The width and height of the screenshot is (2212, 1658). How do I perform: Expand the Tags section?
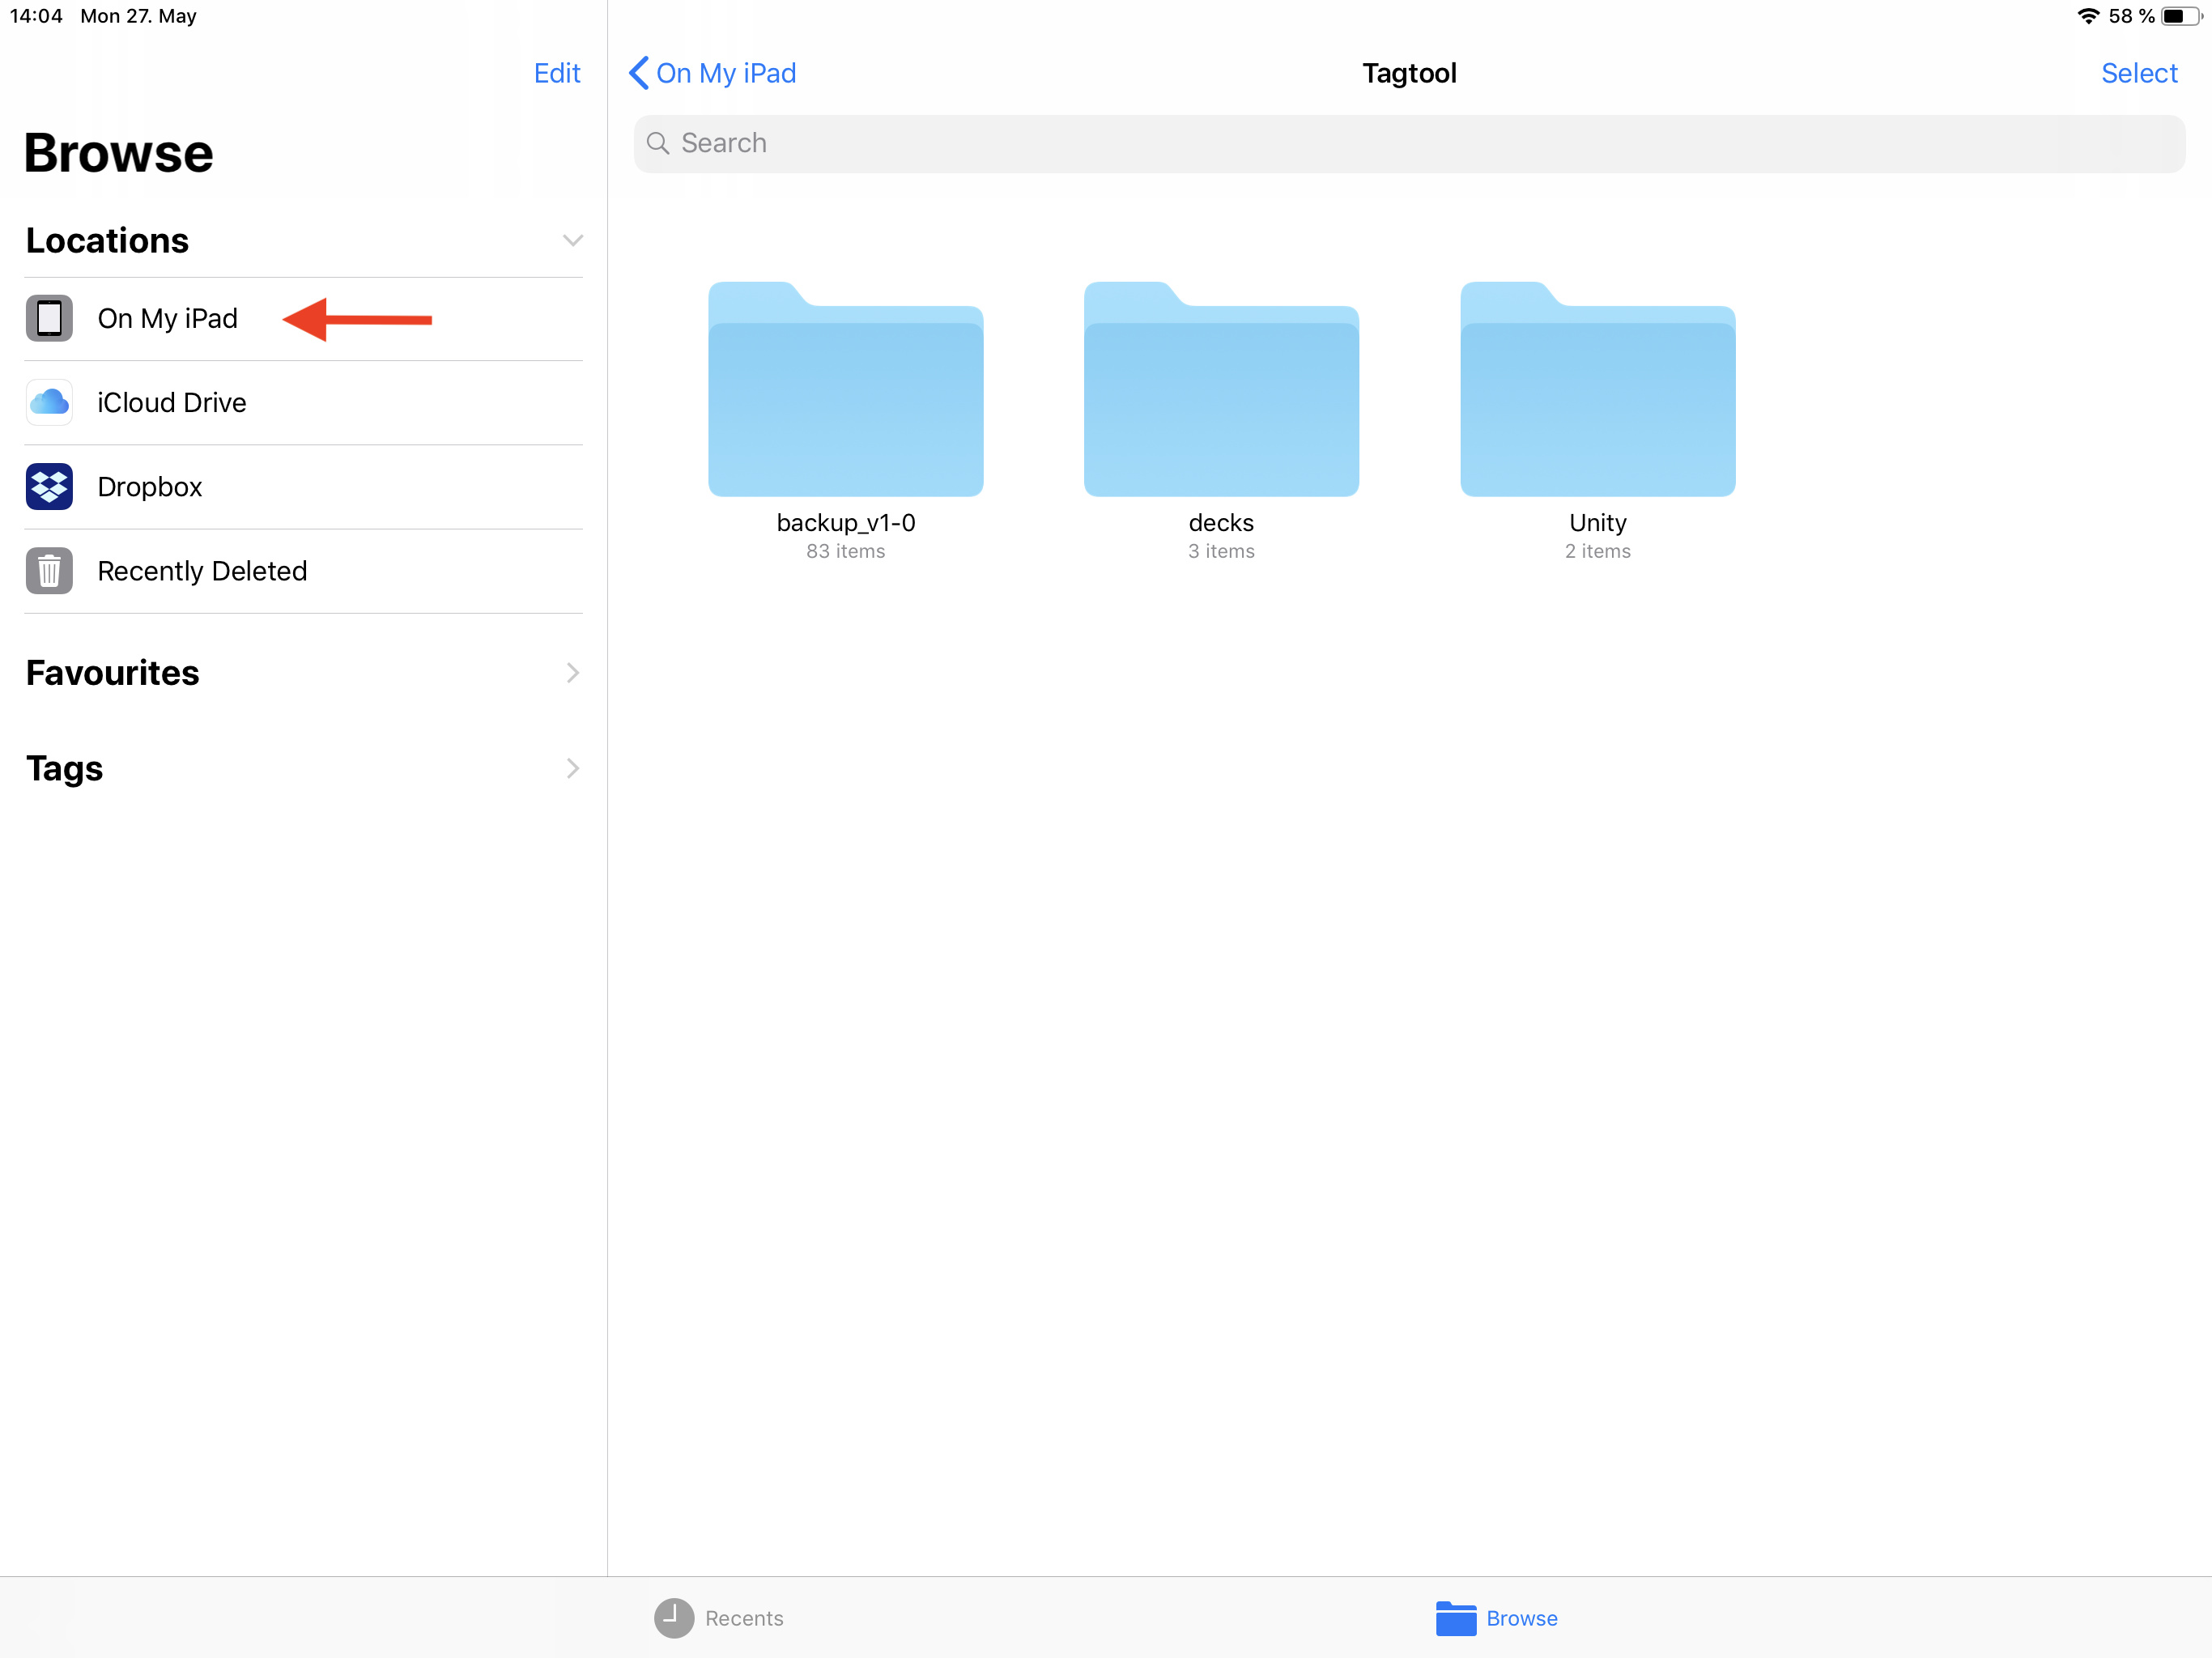click(x=572, y=768)
